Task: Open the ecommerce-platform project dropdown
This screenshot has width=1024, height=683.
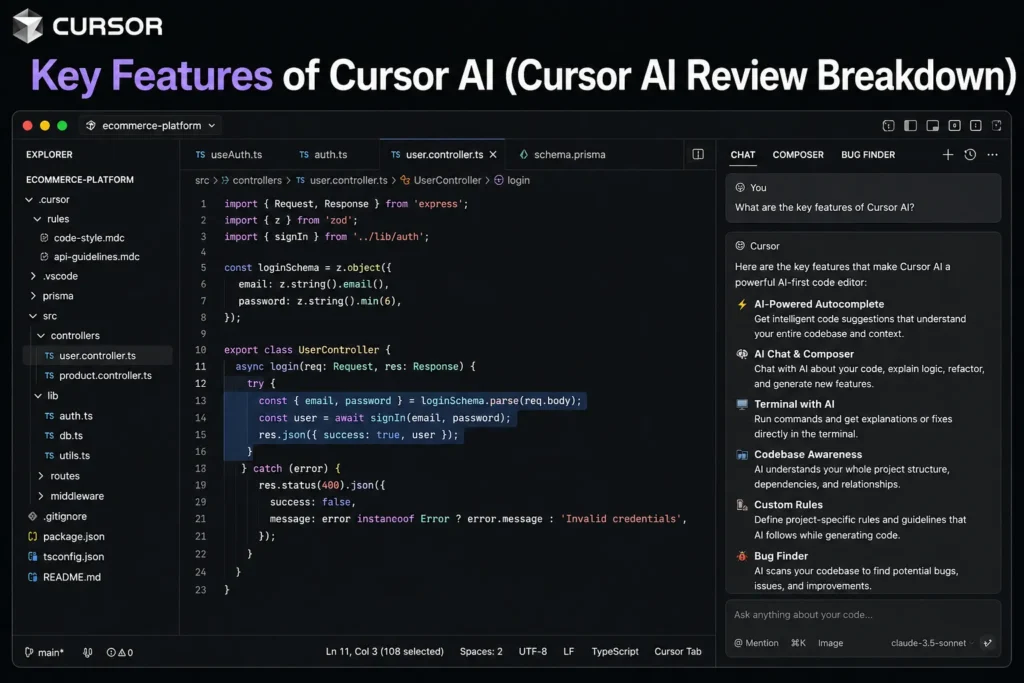Action: [x=151, y=125]
